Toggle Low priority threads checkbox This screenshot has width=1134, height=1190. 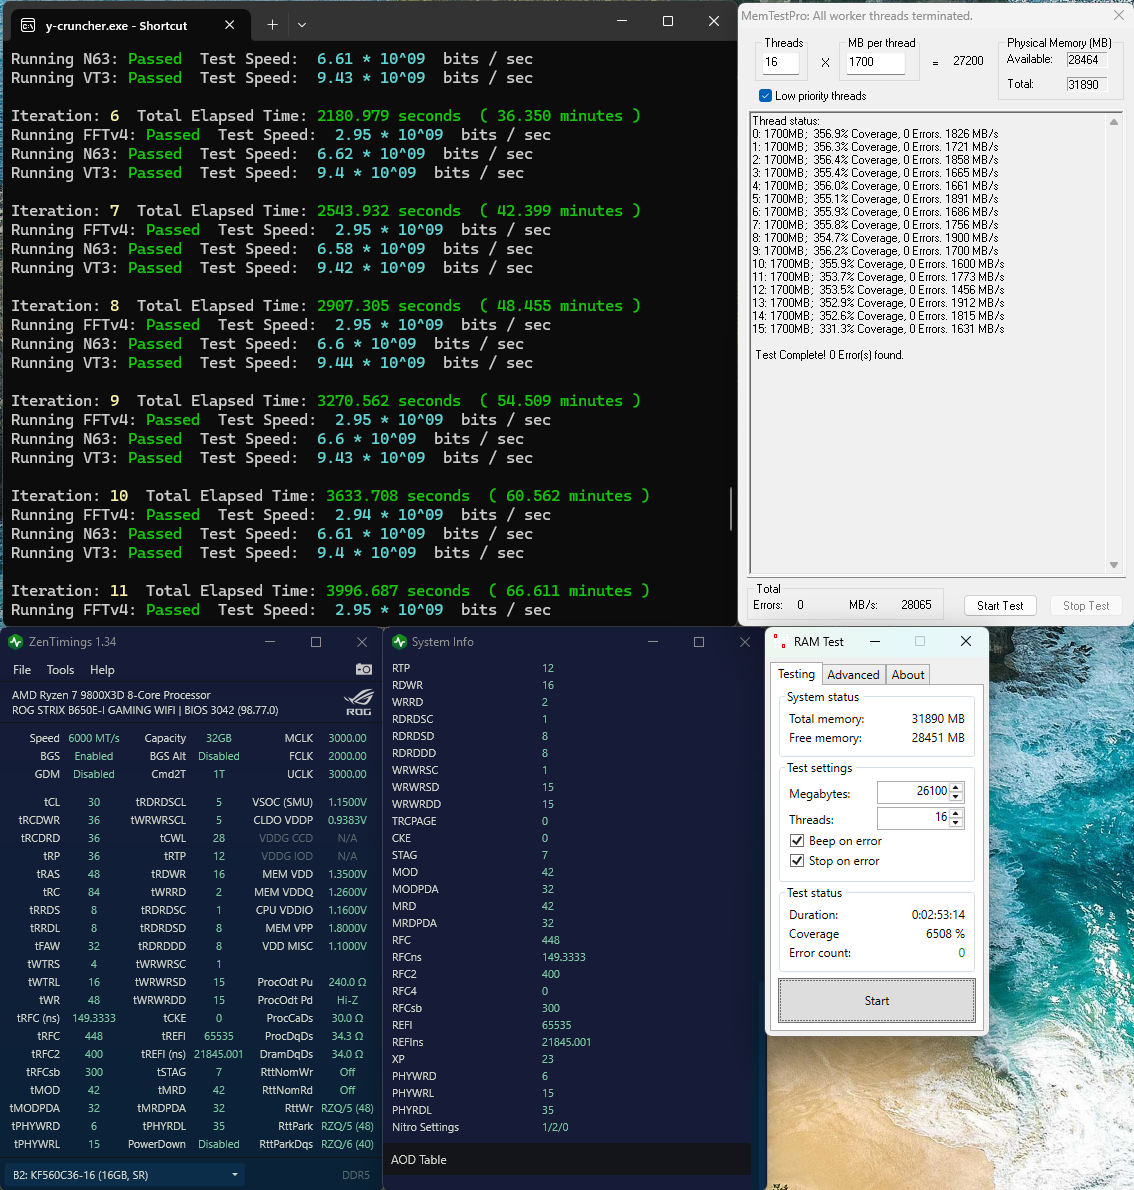(x=765, y=96)
